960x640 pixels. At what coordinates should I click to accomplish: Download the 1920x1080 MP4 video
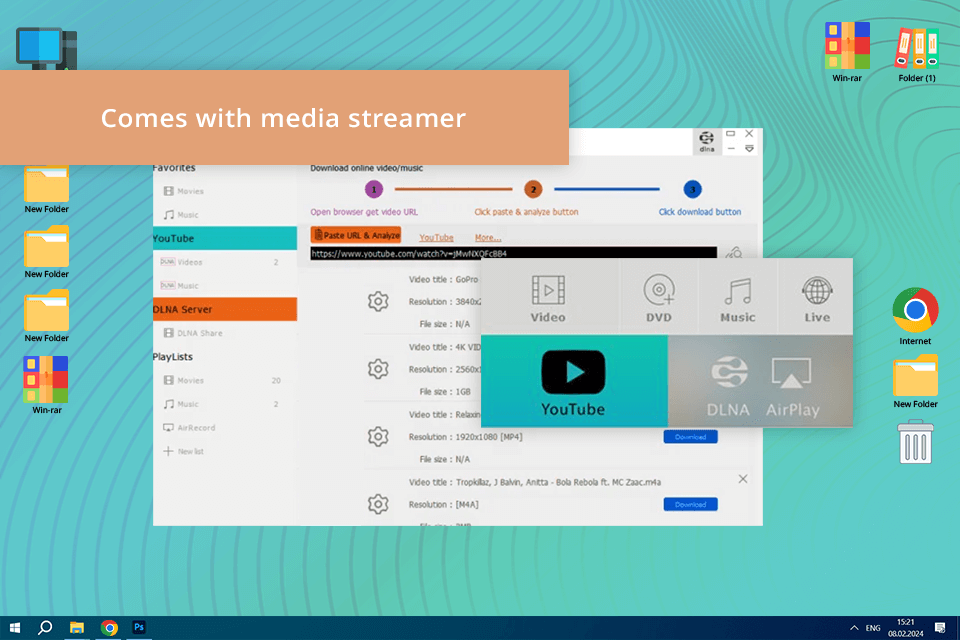tap(690, 437)
